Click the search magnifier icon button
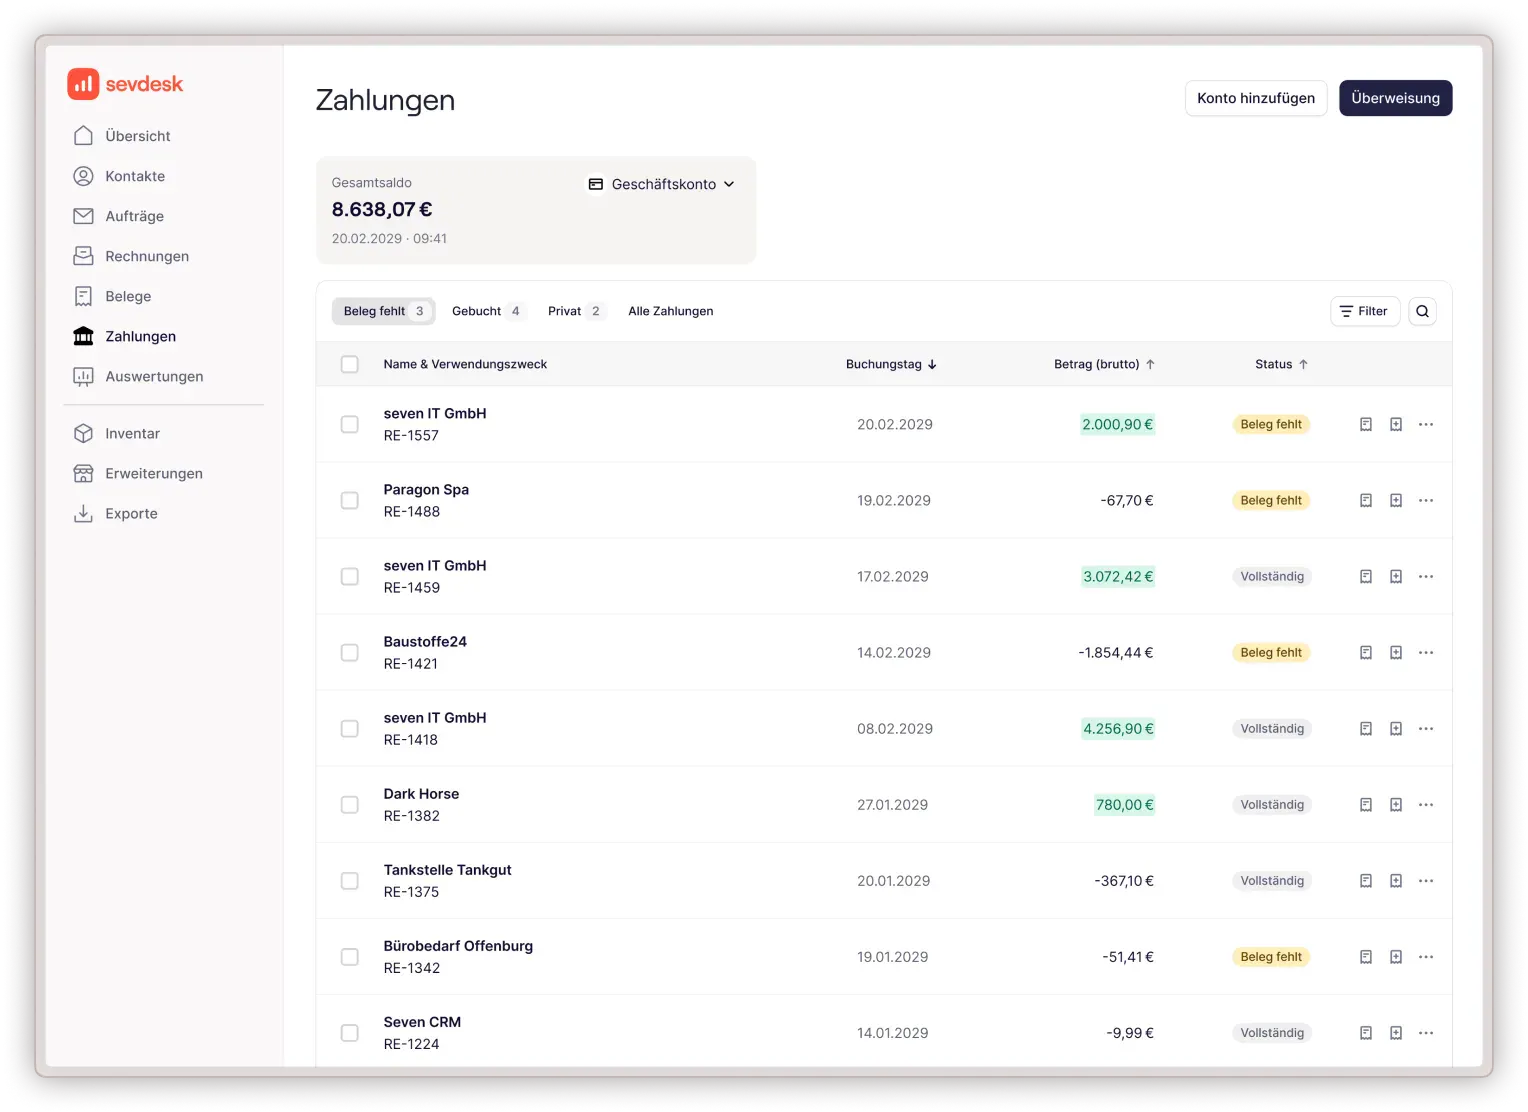The height and width of the screenshot is (1112, 1528). [1422, 311]
